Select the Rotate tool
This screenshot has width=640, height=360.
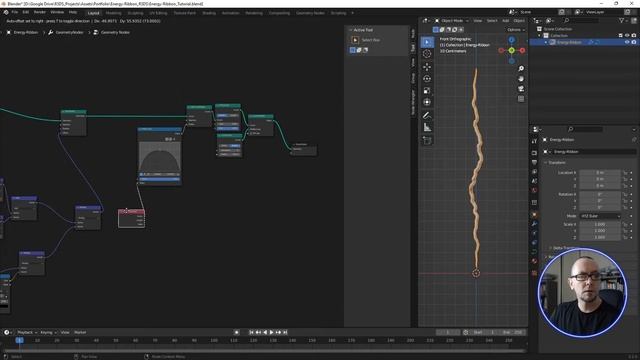tap(427, 78)
